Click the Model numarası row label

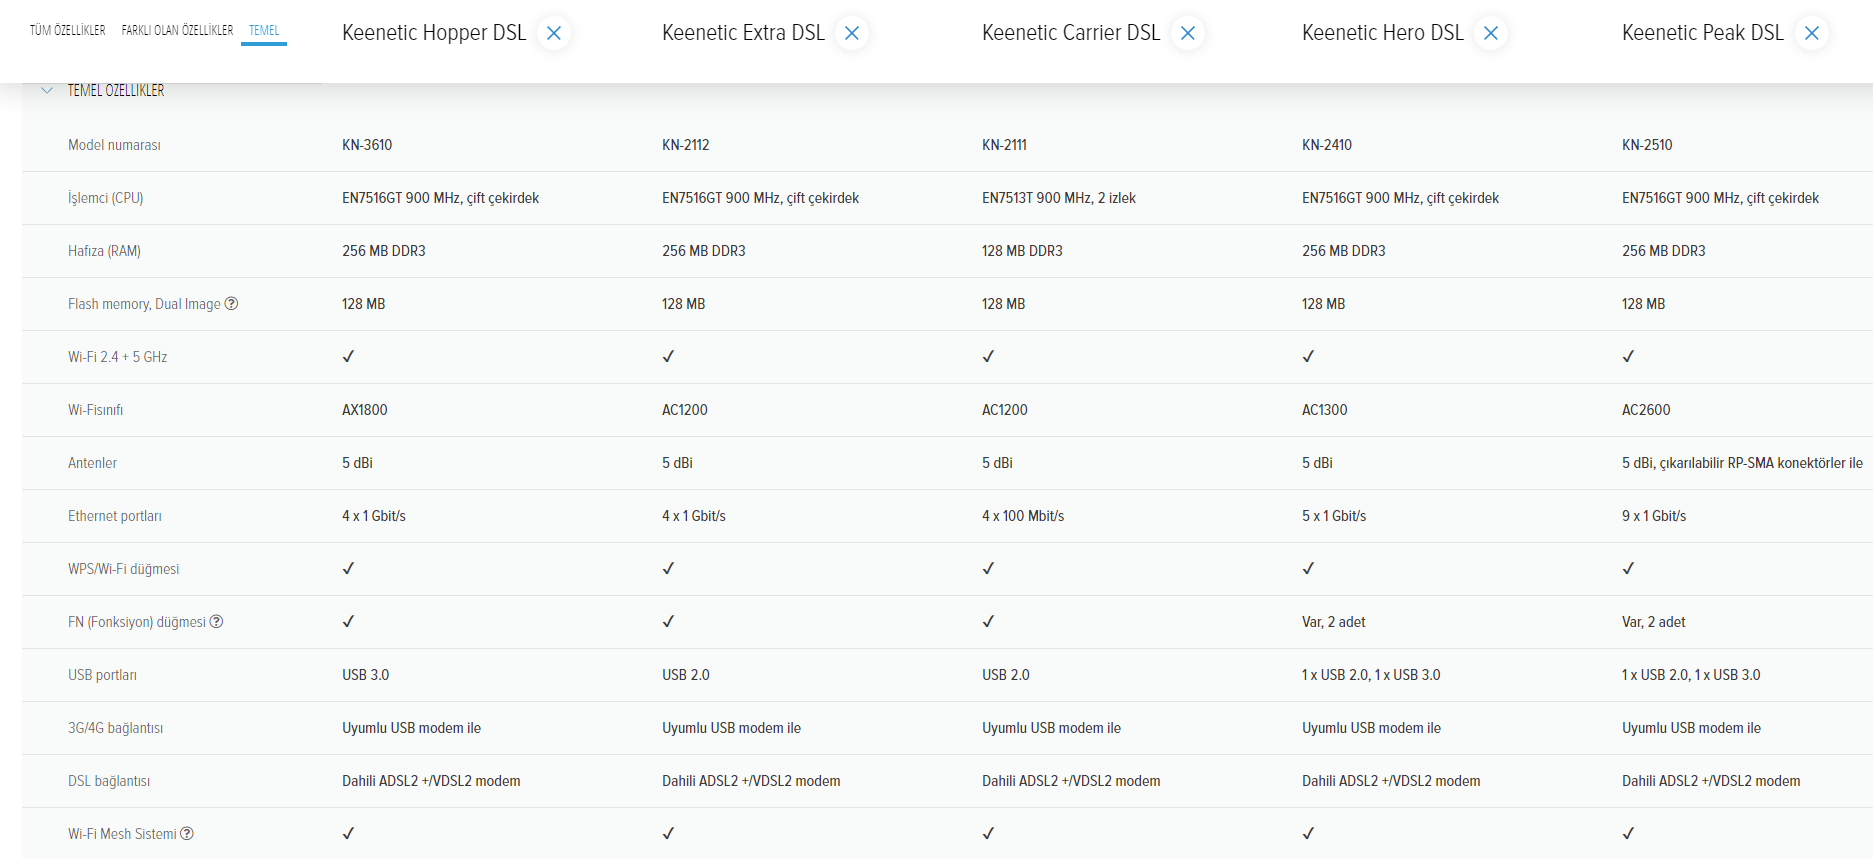pos(114,145)
